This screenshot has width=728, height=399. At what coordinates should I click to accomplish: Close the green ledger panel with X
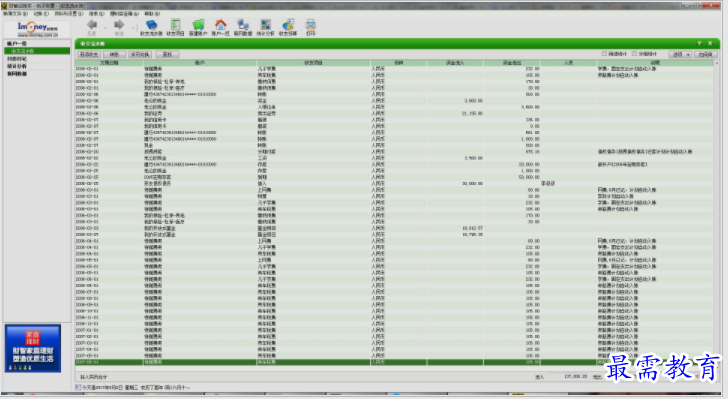710,43
